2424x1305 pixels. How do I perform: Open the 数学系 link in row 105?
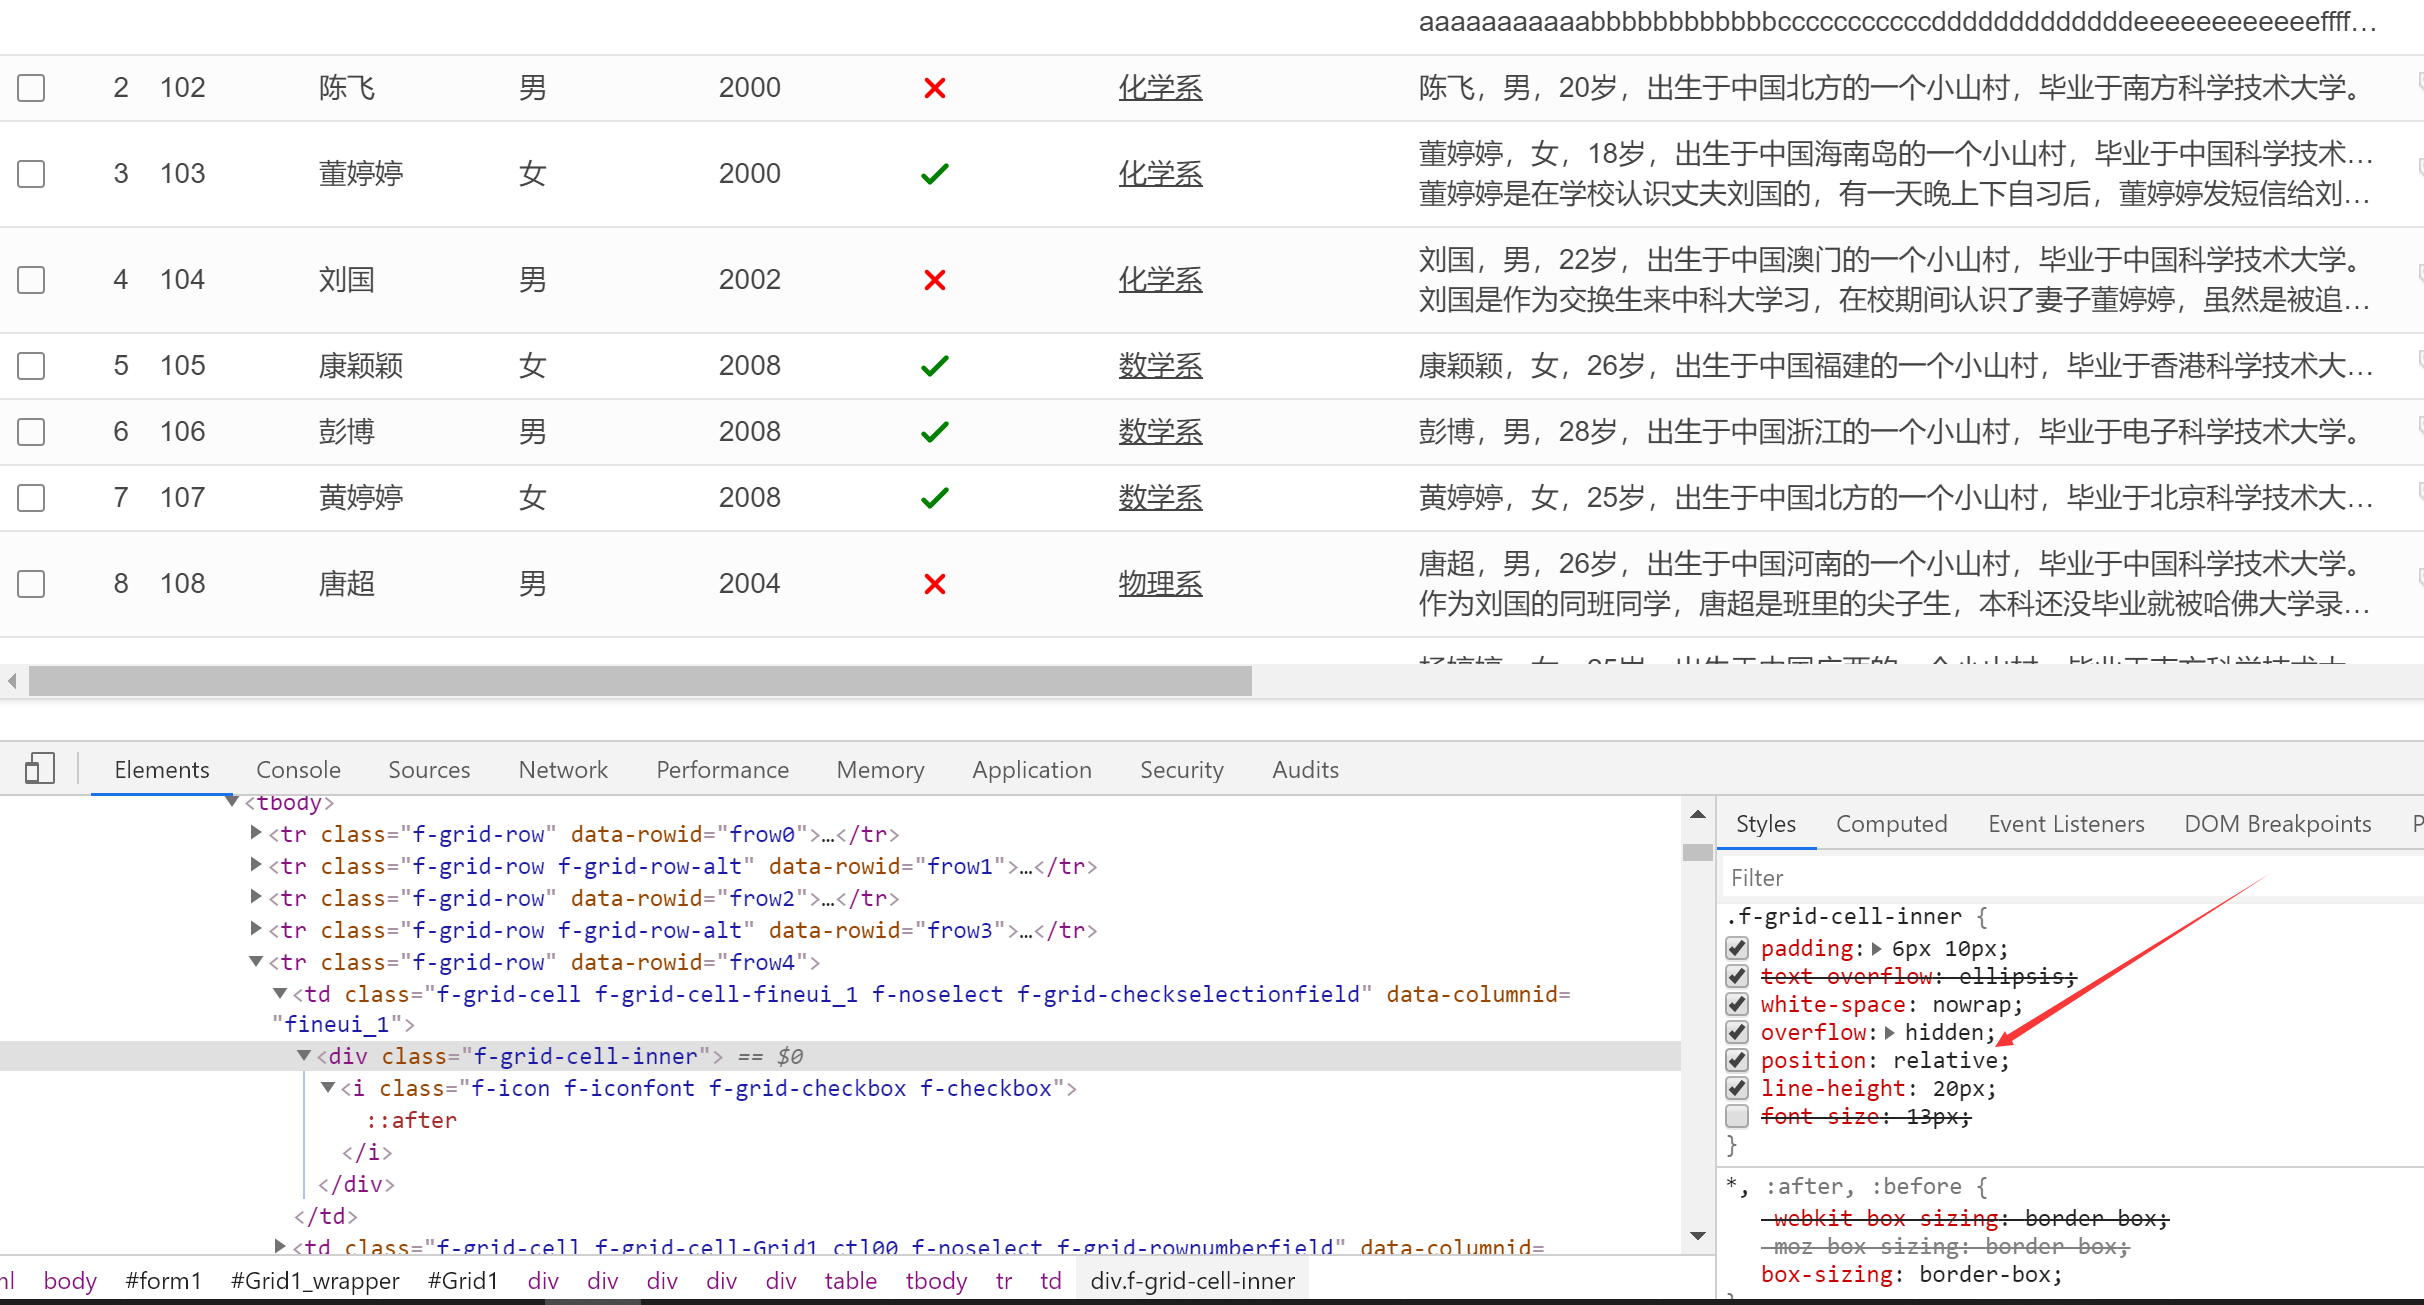point(1160,366)
